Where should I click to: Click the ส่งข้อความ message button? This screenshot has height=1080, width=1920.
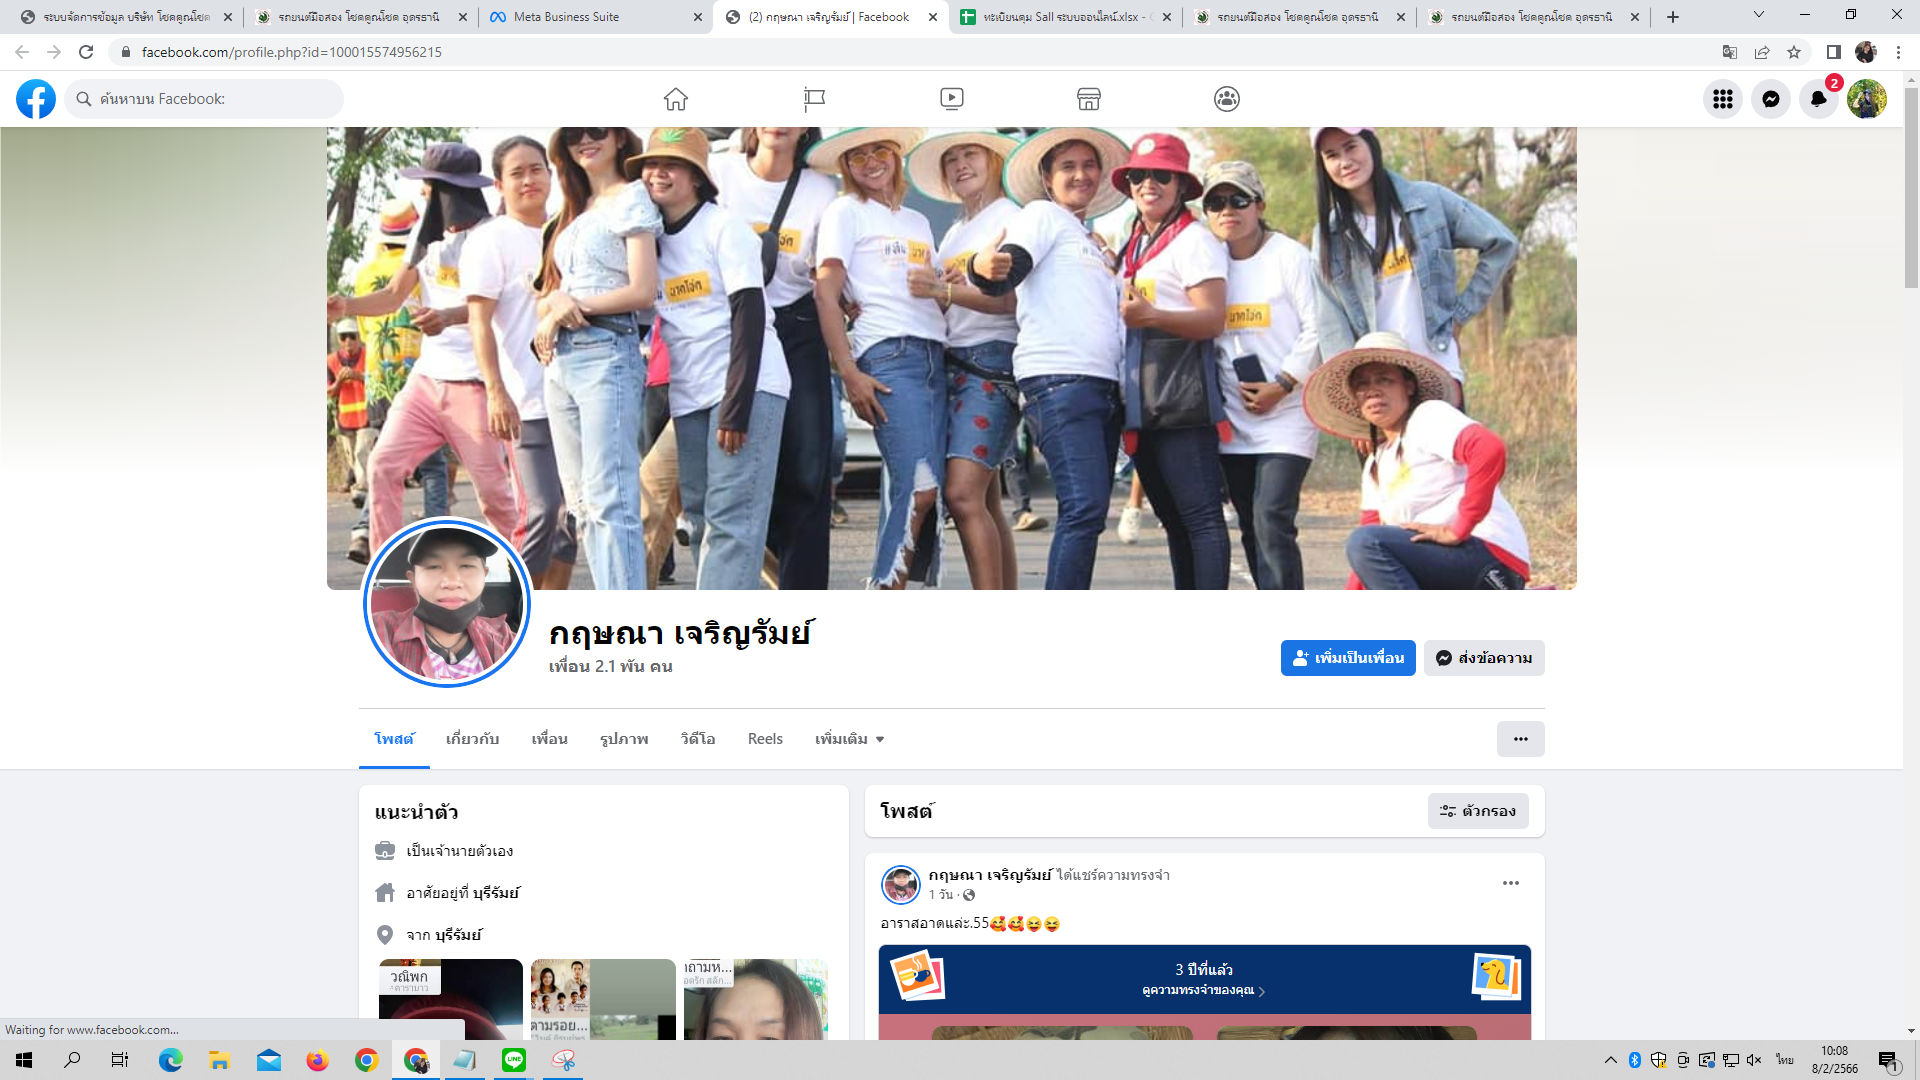pyautogui.click(x=1484, y=658)
